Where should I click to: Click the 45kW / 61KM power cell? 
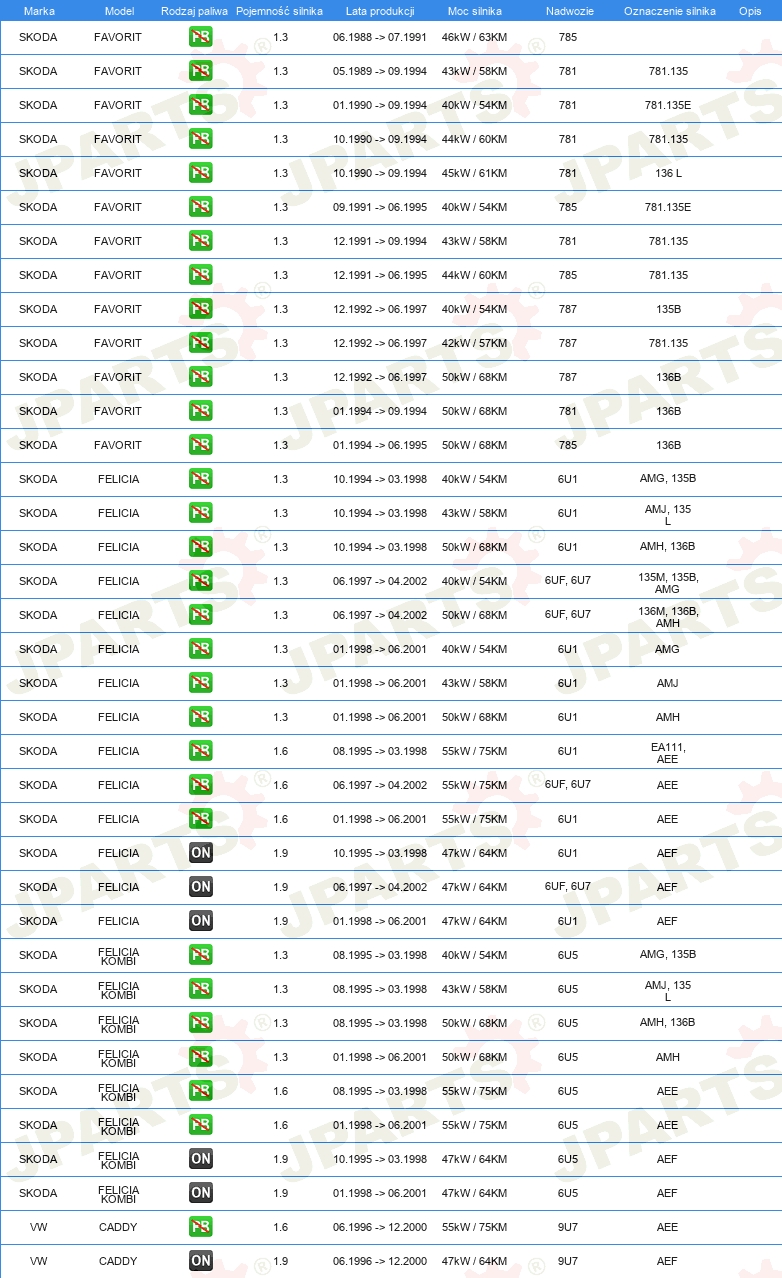474,173
